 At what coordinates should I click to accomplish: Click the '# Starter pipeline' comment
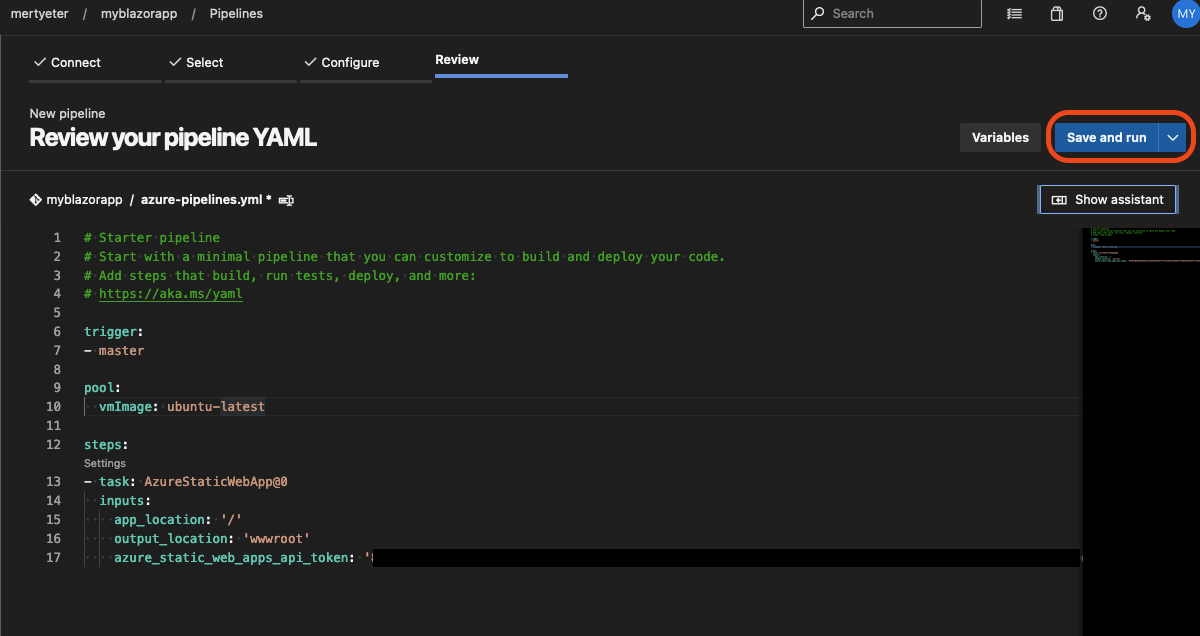point(152,238)
